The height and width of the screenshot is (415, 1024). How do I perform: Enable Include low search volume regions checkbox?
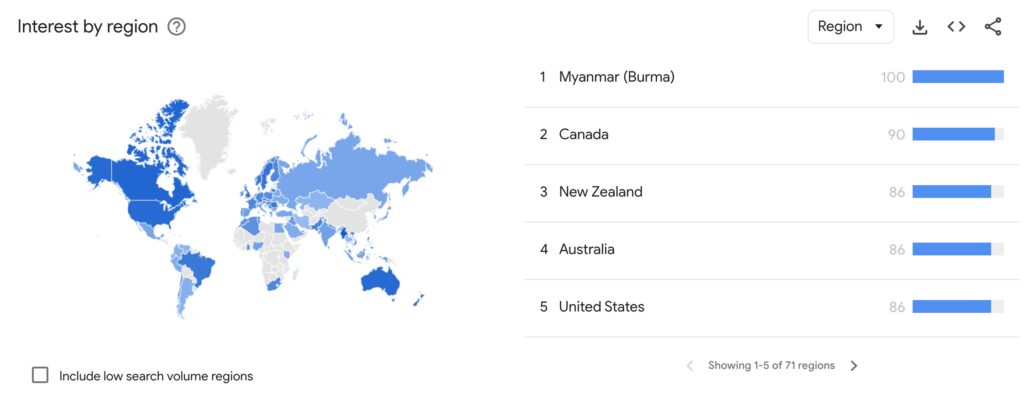pos(40,375)
